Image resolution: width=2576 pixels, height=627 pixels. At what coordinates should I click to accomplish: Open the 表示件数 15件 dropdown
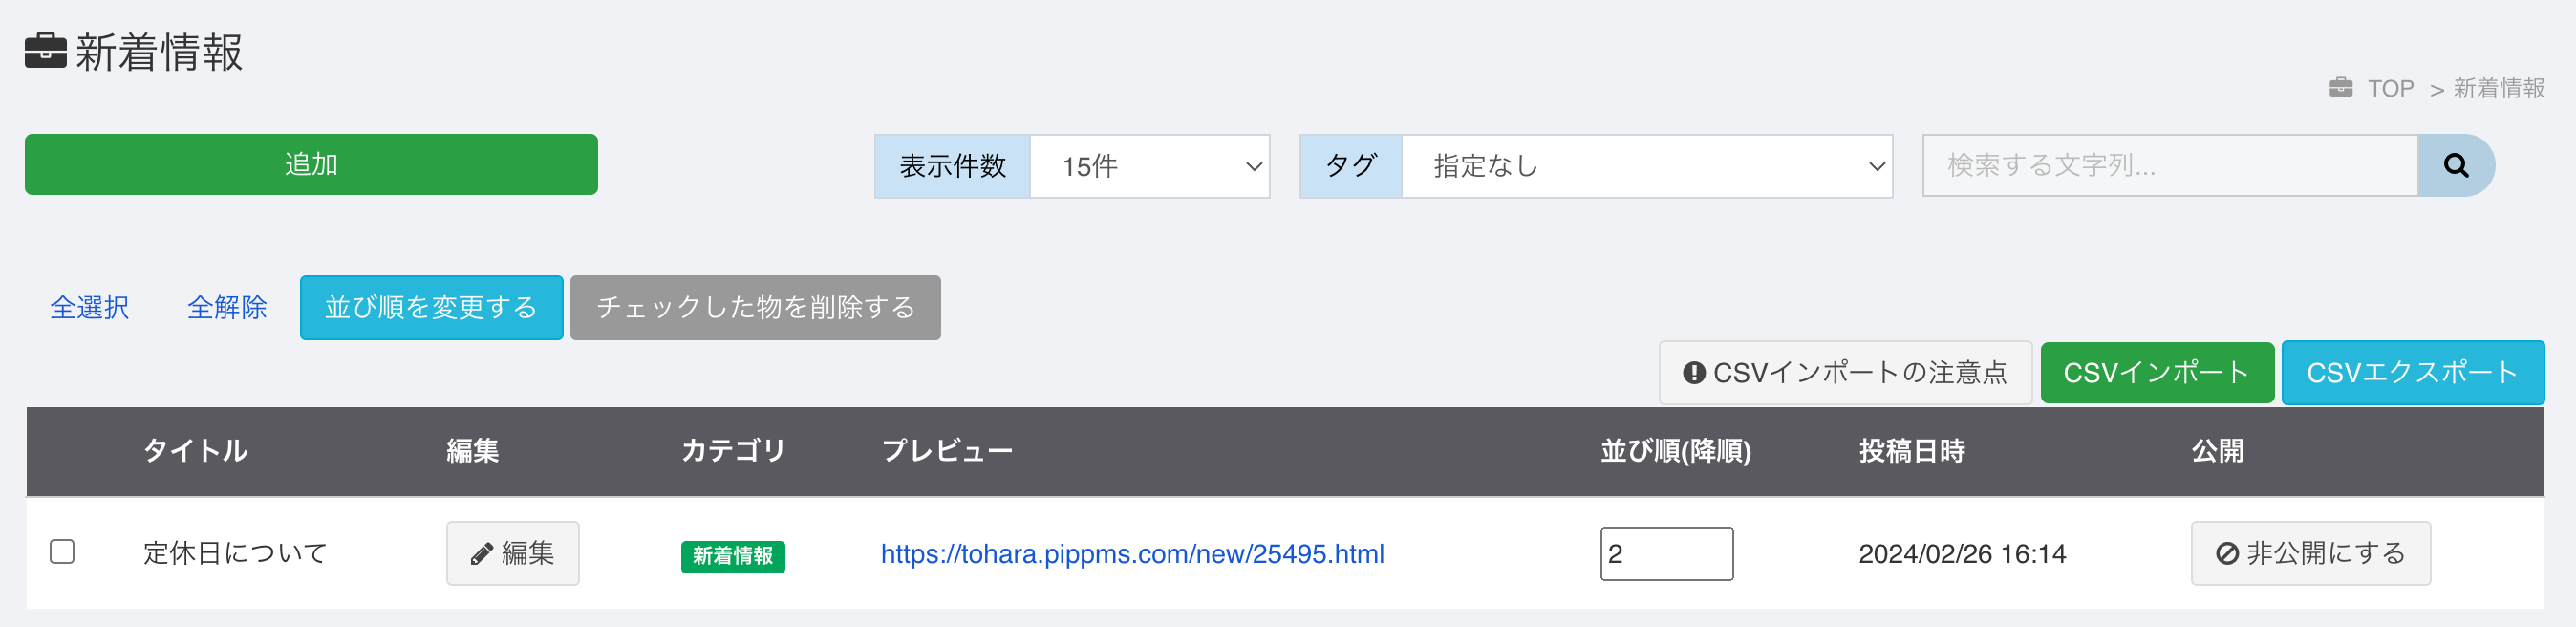tap(1150, 166)
